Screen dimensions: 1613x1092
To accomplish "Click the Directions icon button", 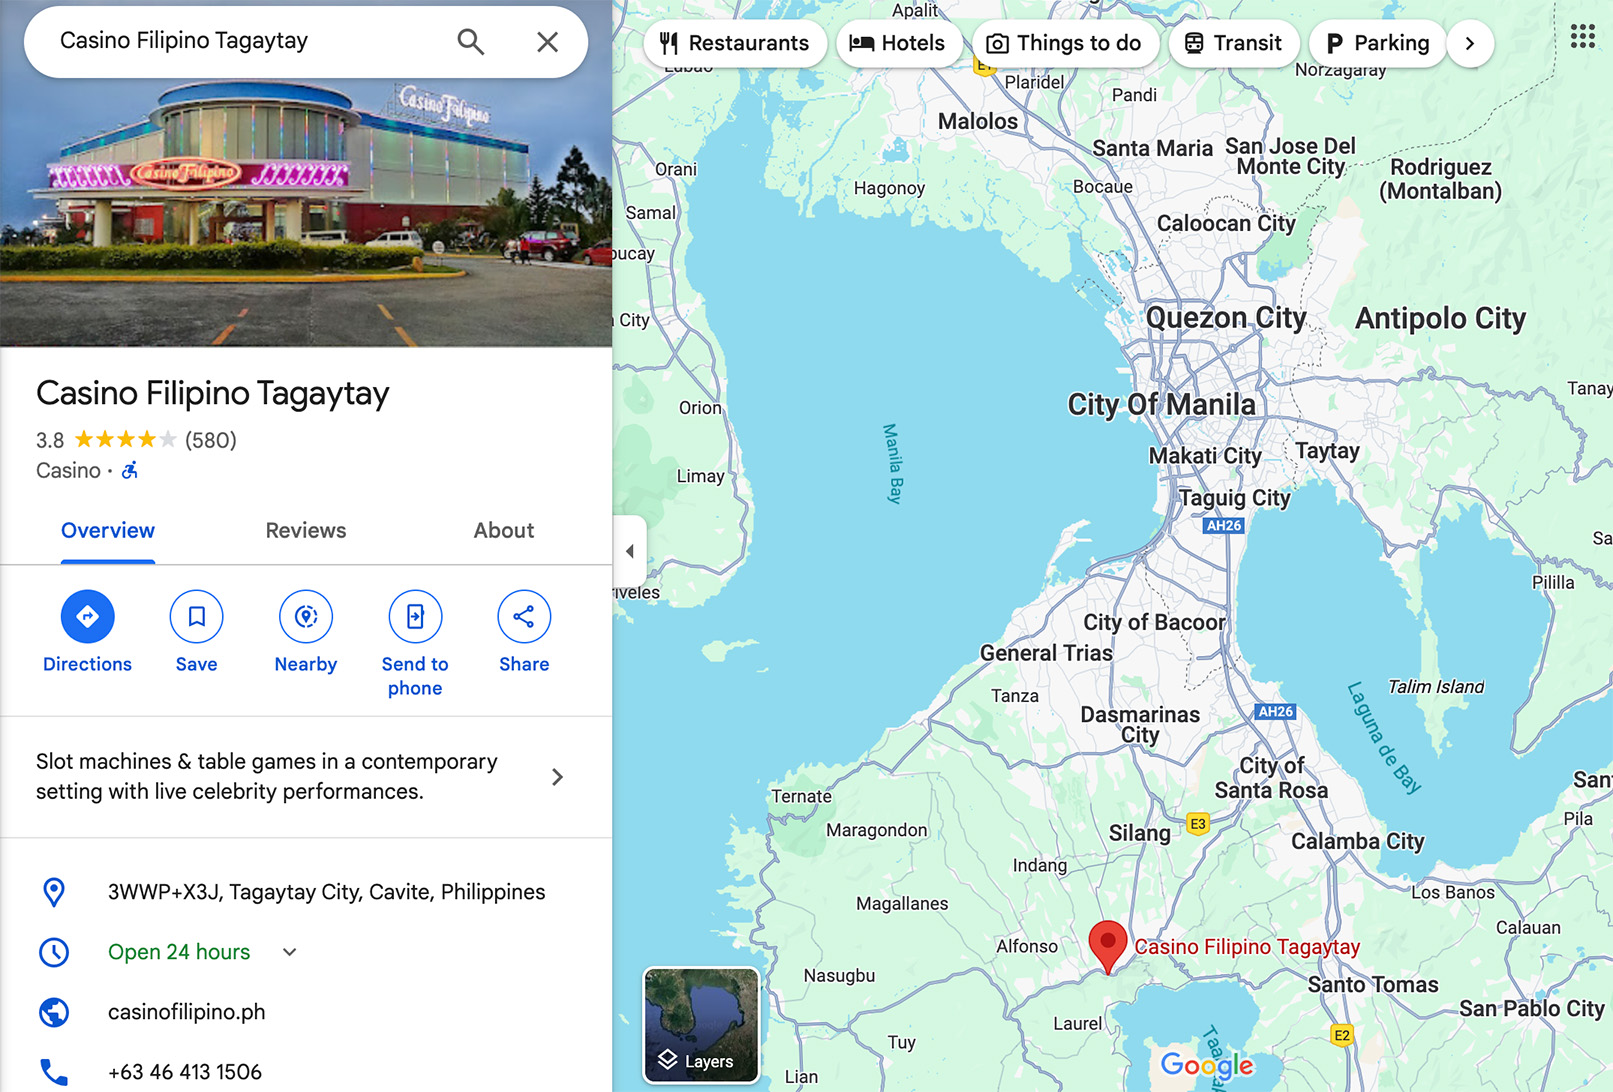I will click(87, 617).
